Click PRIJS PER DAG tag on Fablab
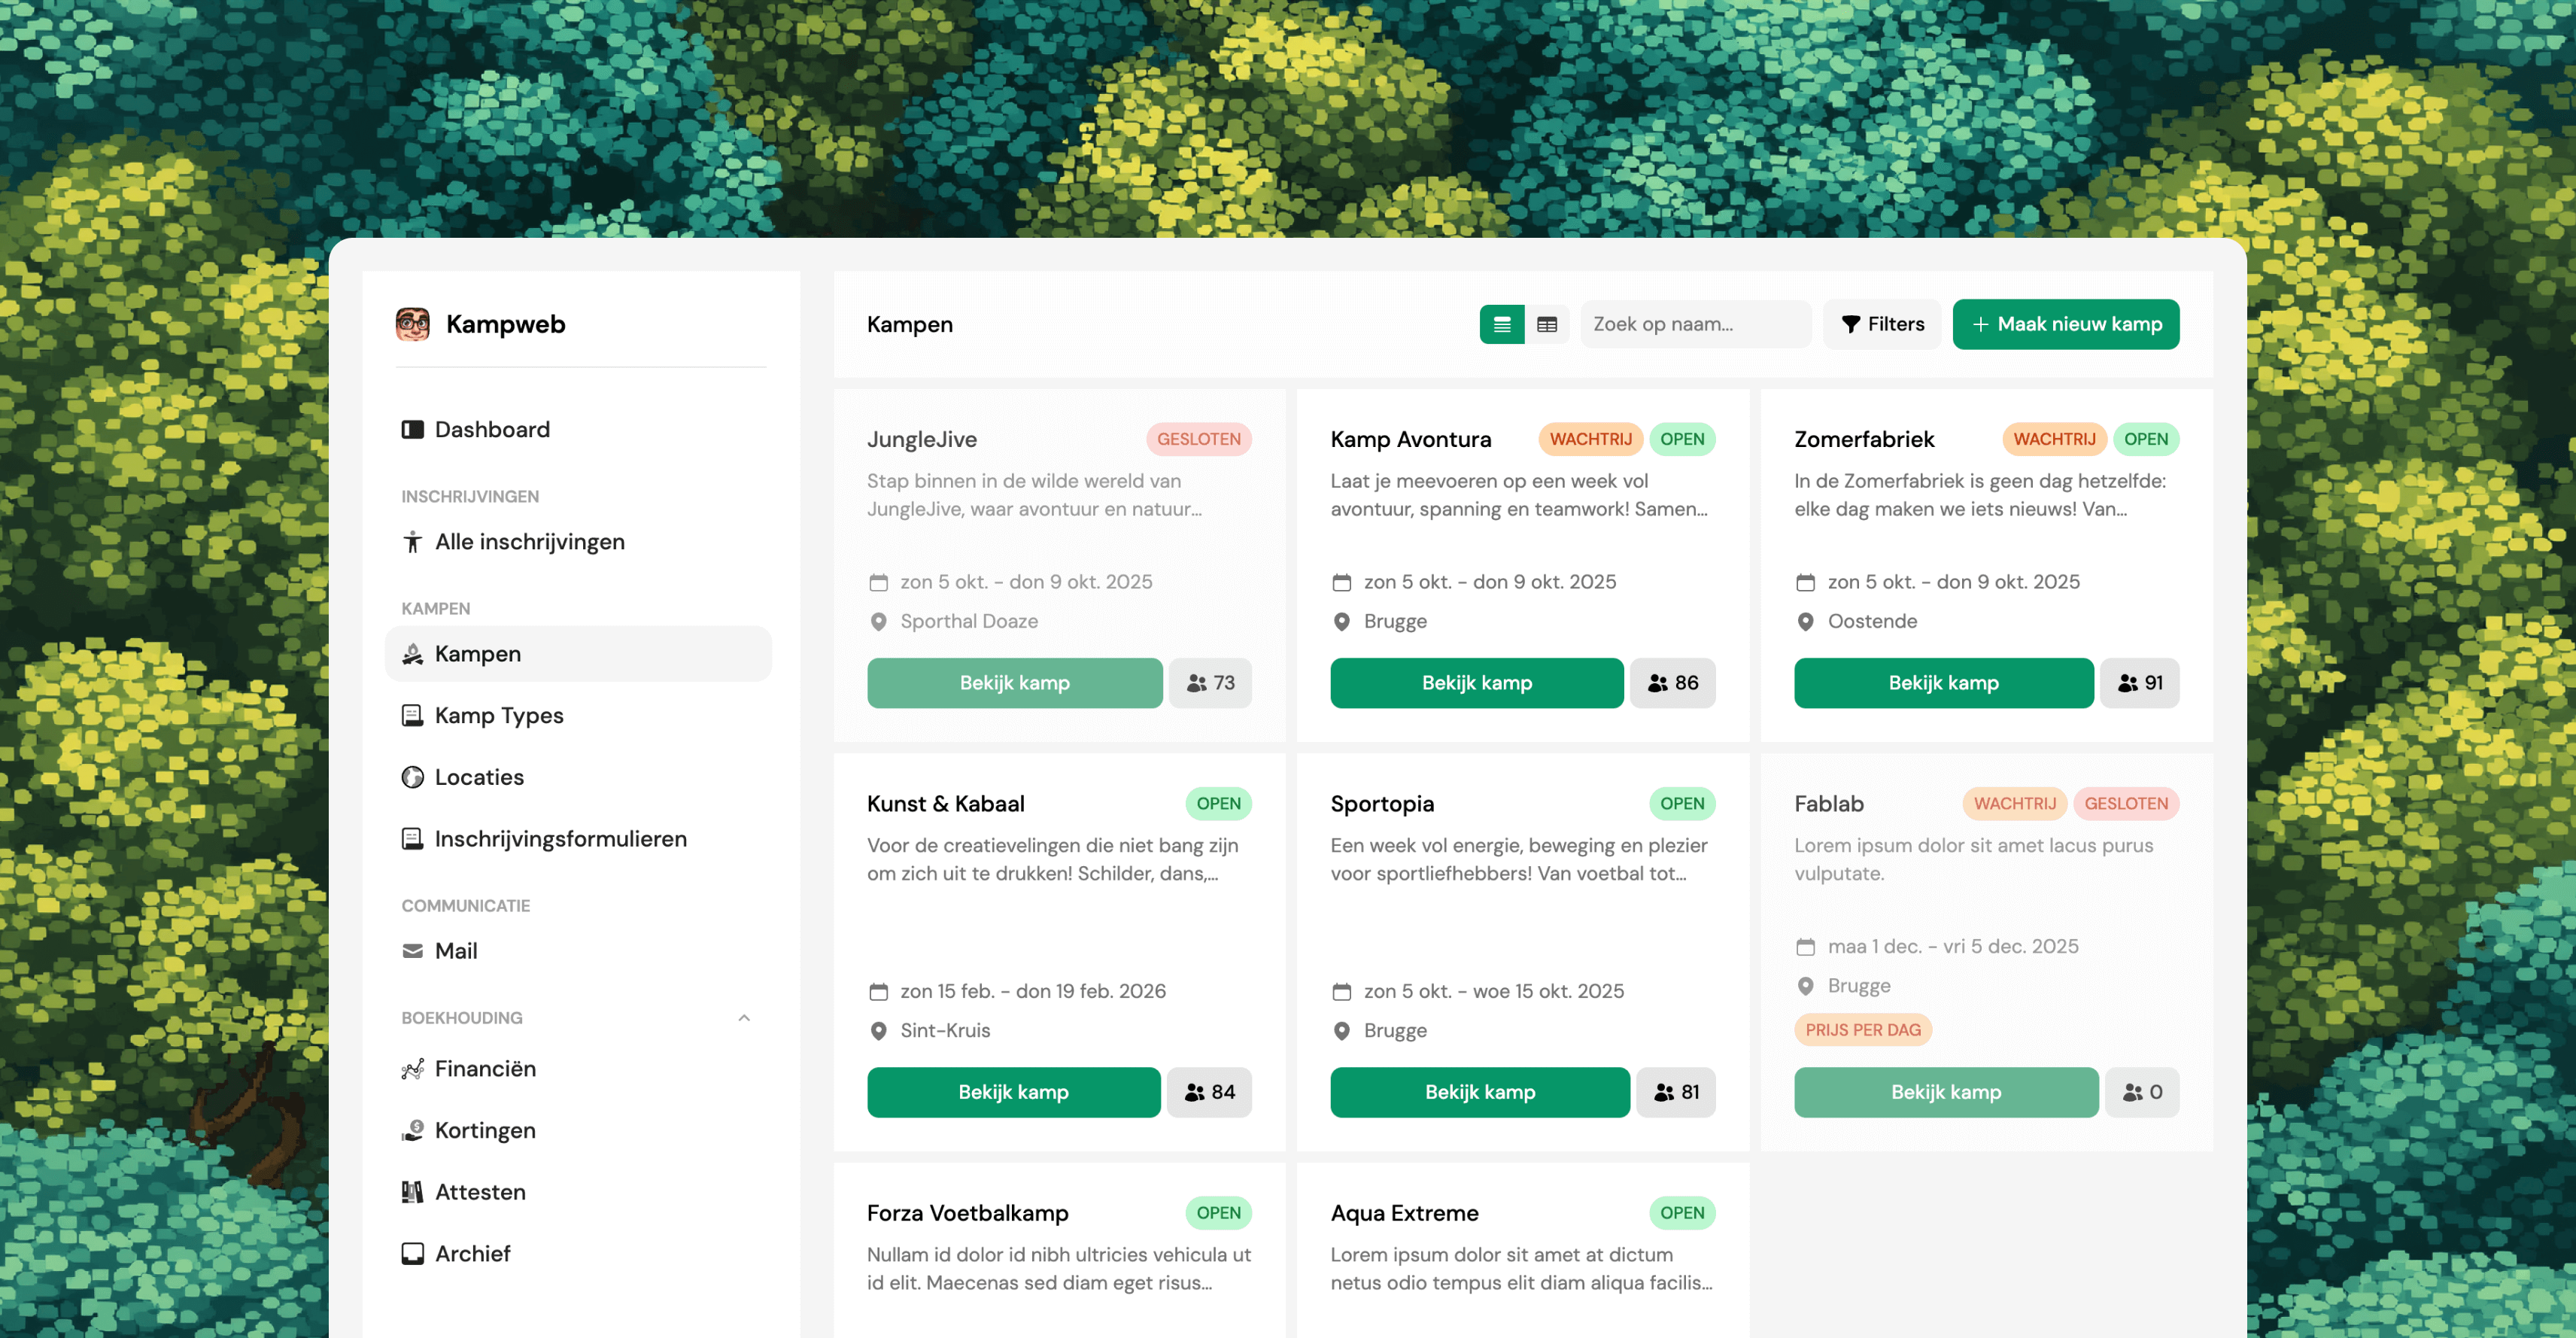 click(x=1862, y=1030)
